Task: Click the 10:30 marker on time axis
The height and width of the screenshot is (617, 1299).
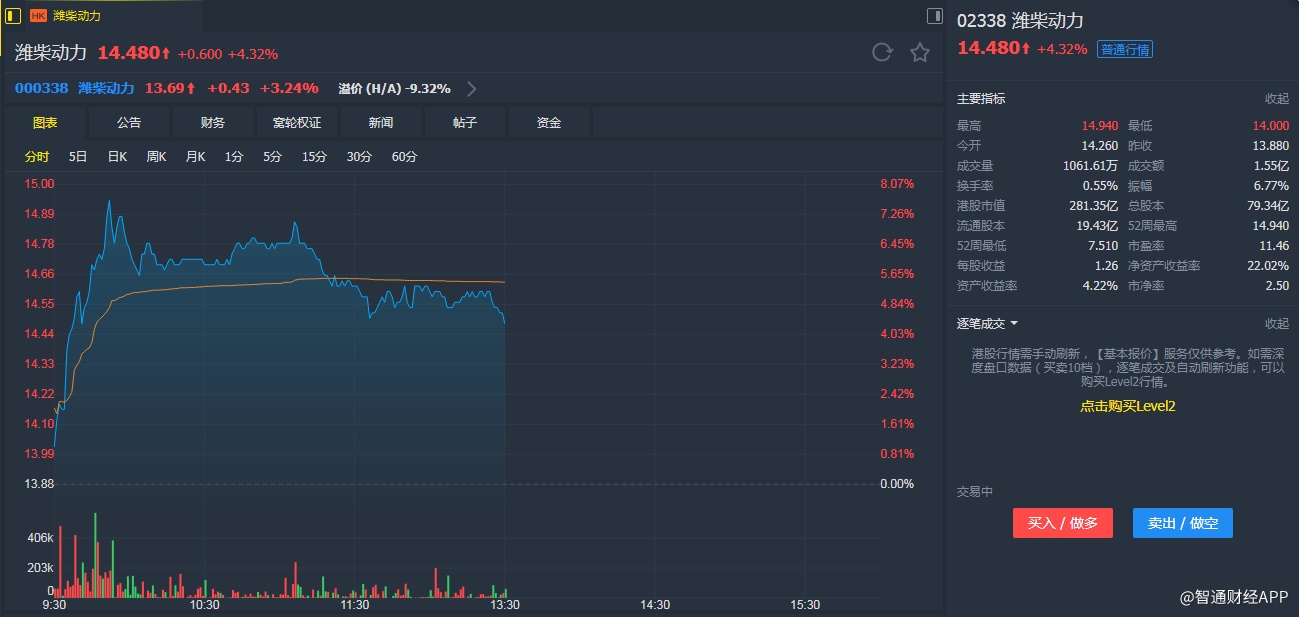Action: [204, 605]
